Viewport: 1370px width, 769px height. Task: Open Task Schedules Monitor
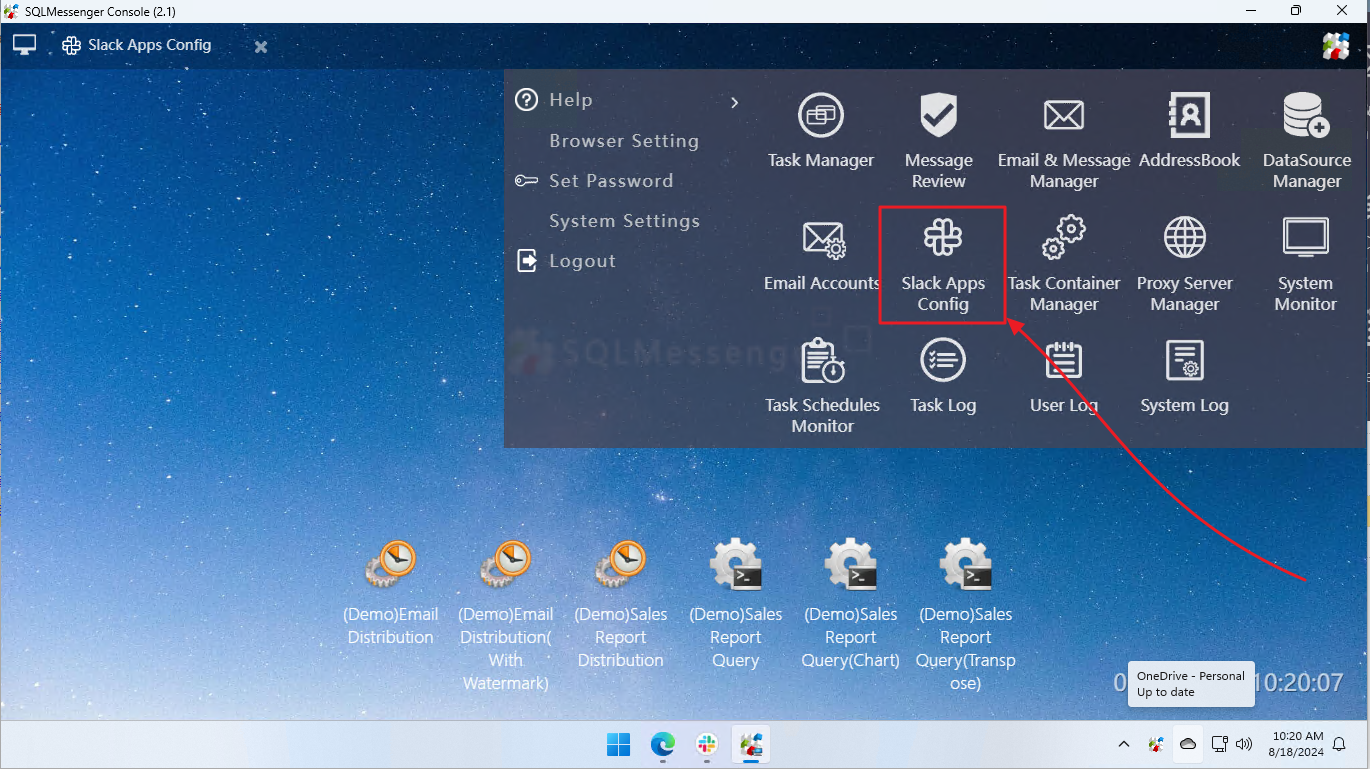click(823, 387)
